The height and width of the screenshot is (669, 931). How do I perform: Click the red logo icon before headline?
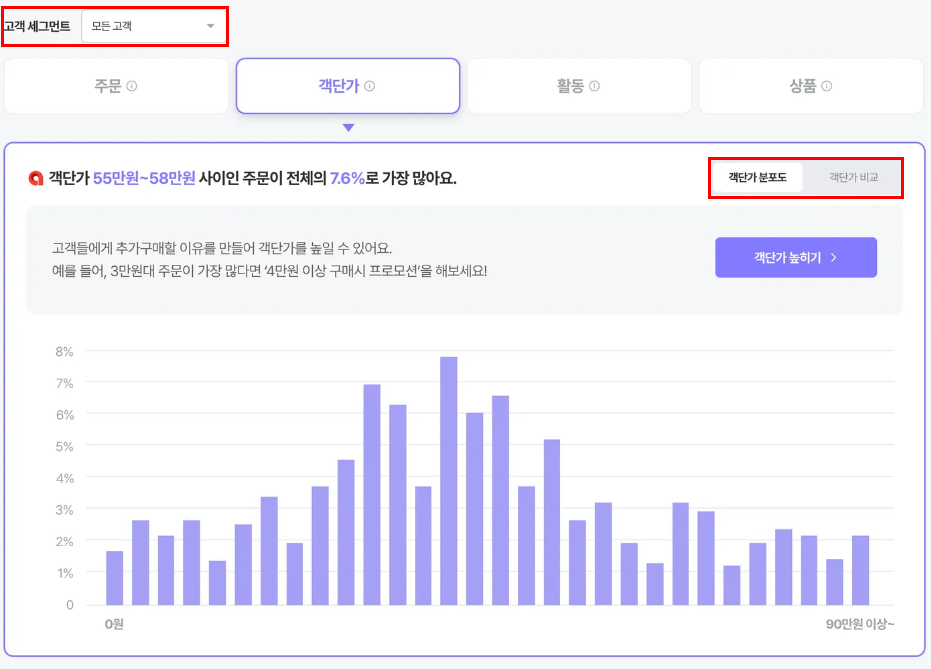pos(36,178)
